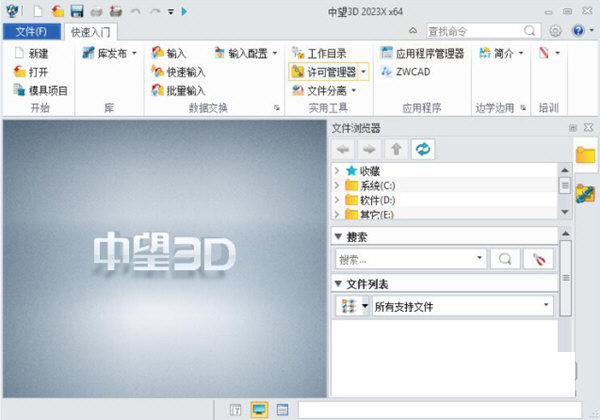Image resolution: width=600 pixels, height=420 pixels.
Task: Click the text output icon in status bar
Action: tap(236, 410)
